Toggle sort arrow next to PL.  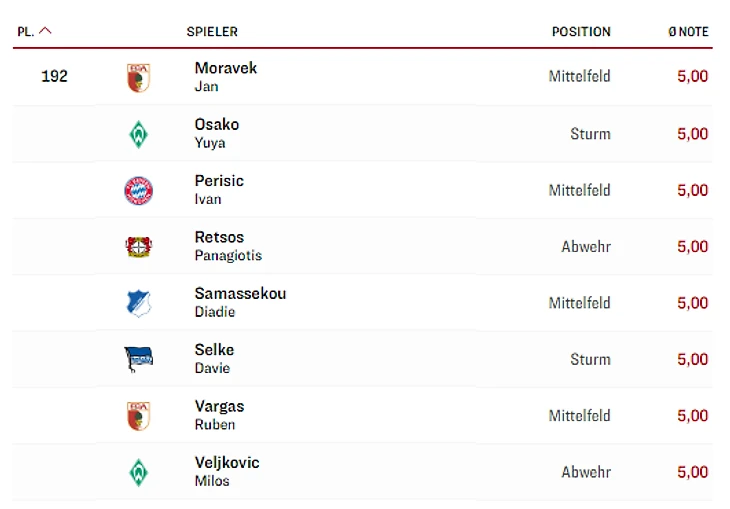click(45, 31)
